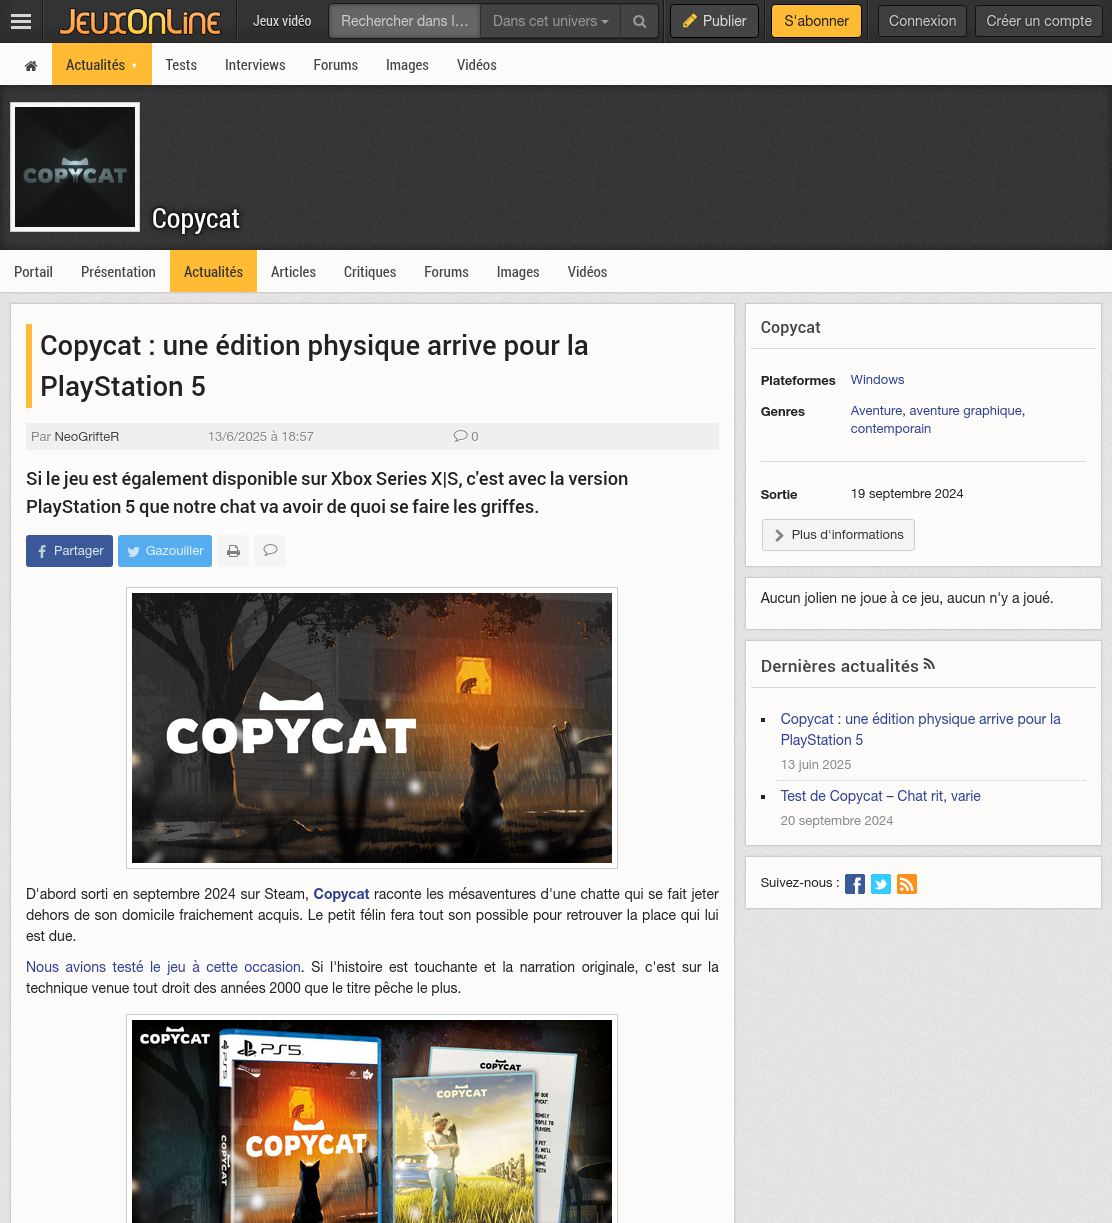Click the '19 septembre 2024' release date
Screen dimensions: 1112x1223
(907, 494)
